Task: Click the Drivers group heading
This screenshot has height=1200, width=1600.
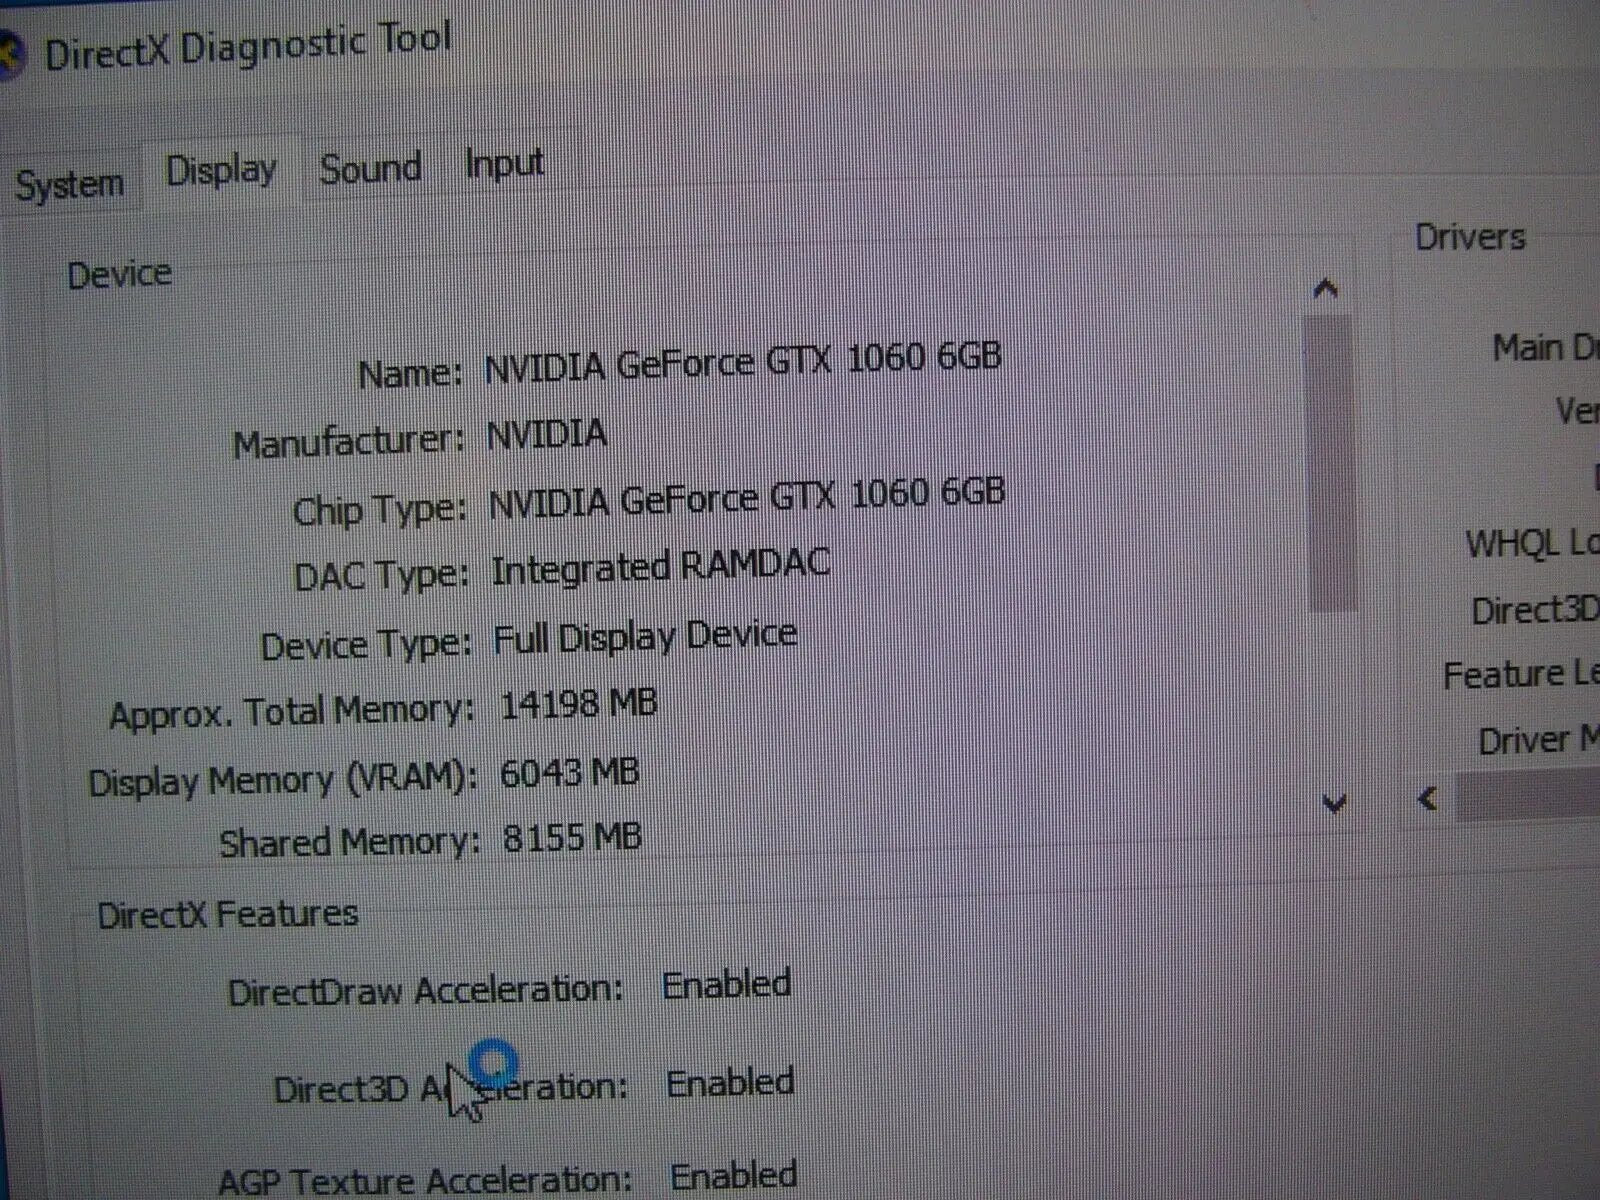Action: tap(1470, 238)
